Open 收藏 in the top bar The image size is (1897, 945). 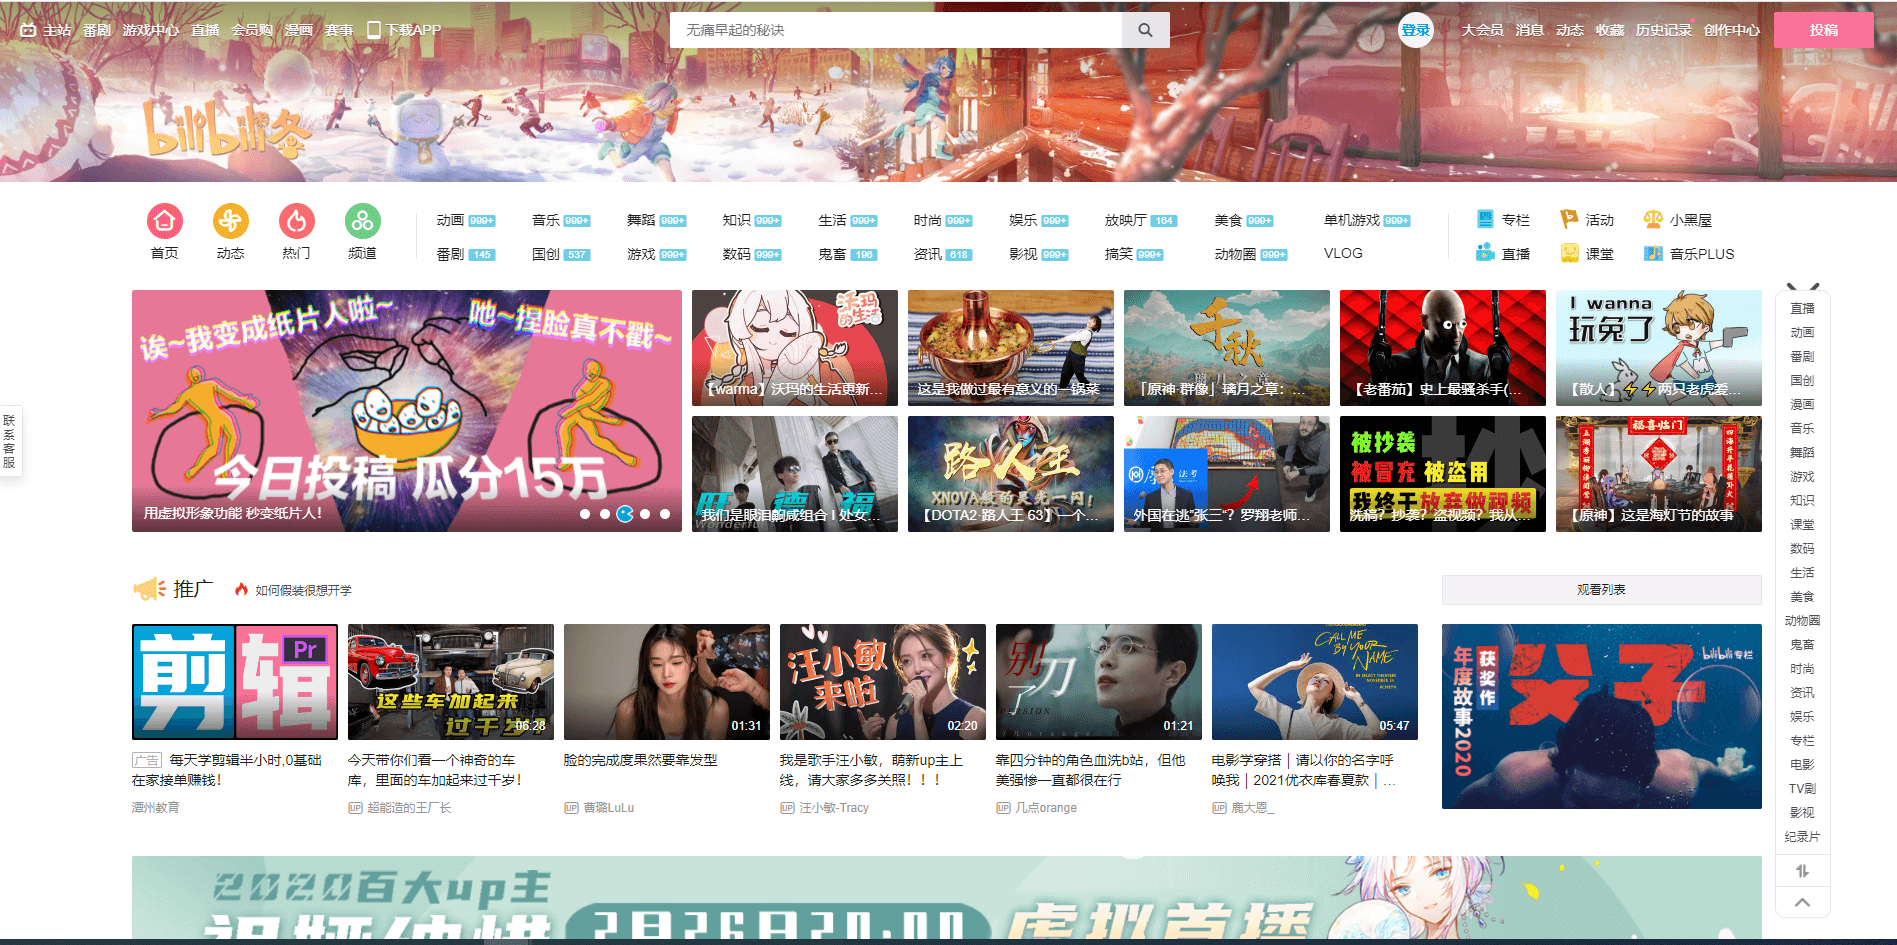1610,30
